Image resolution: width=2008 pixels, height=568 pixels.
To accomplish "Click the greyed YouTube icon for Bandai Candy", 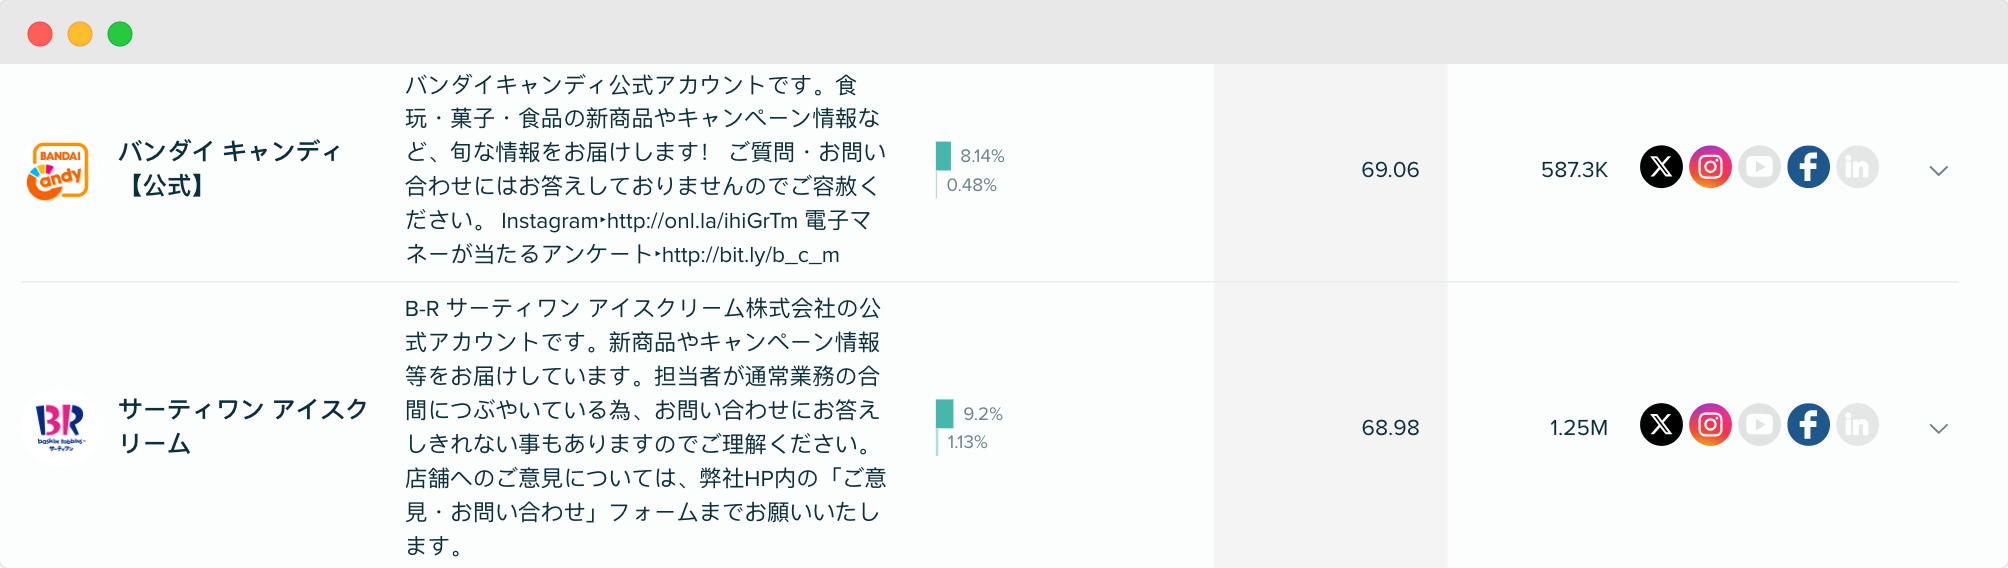I will point(1759,167).
